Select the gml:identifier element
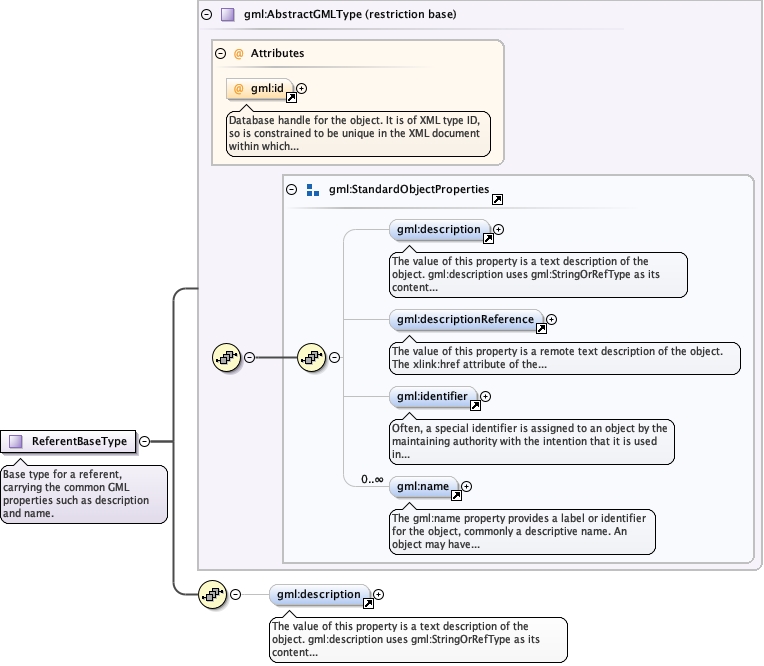 (433, 397)
